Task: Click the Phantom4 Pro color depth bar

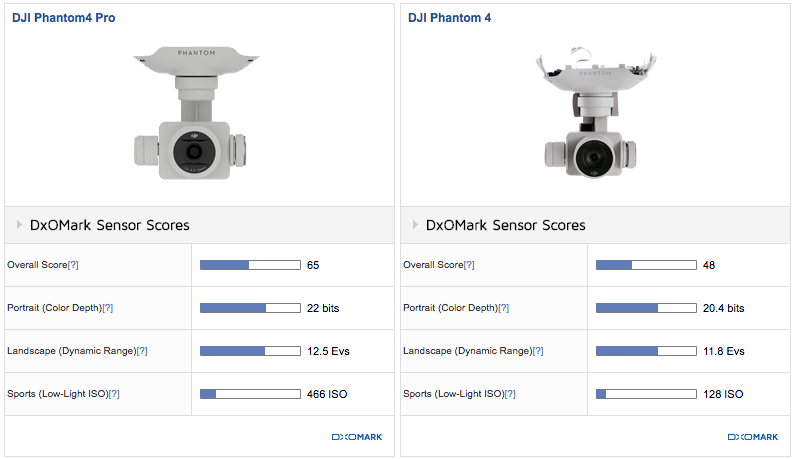Action: point(250,308)
